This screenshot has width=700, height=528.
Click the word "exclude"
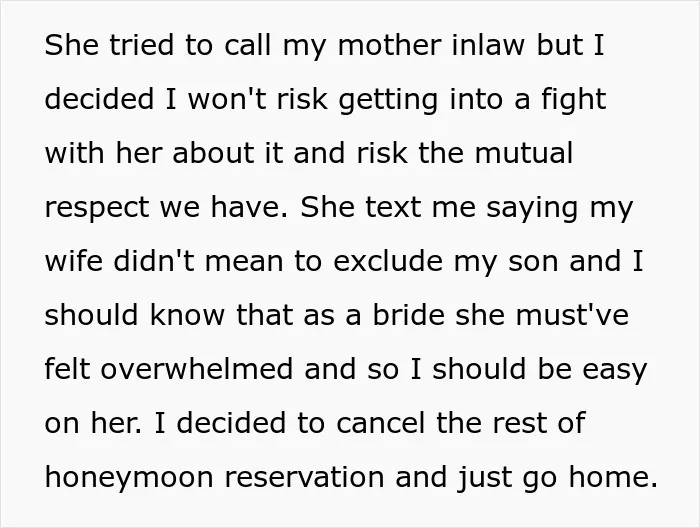pyautogui.click(x=388, y=261)
